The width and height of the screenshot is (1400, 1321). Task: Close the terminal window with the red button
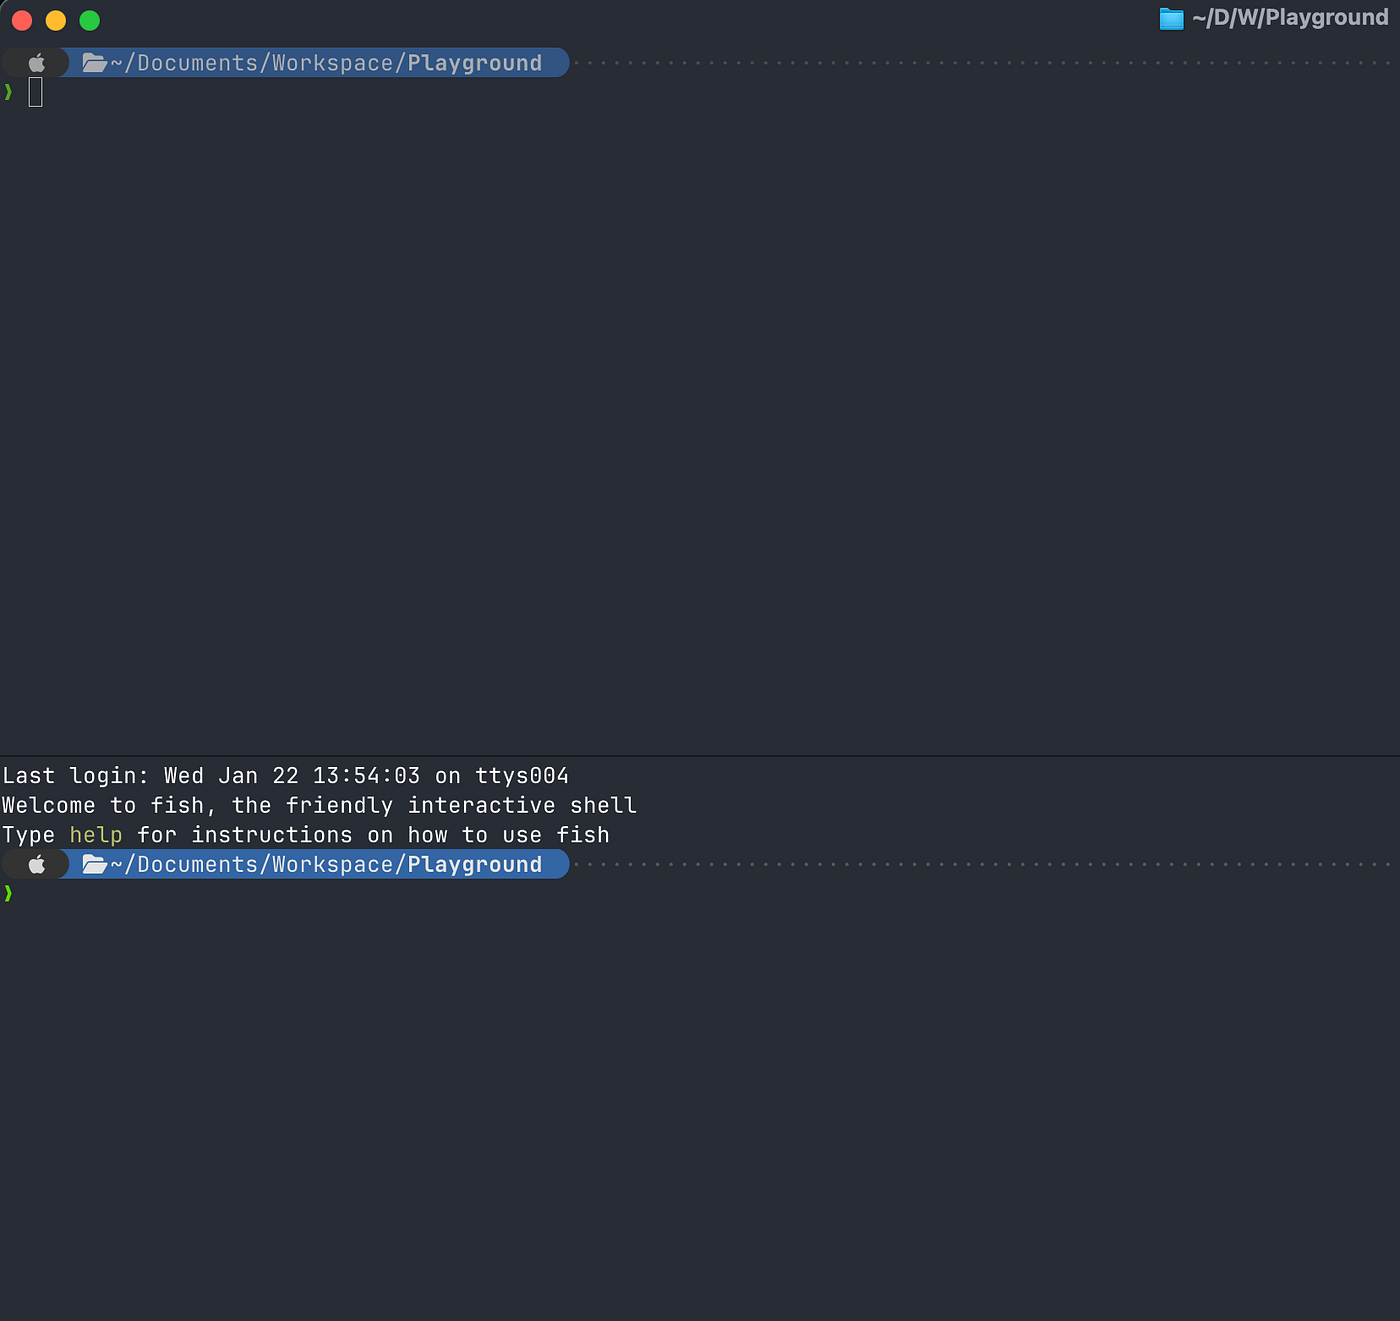click(22, 20)
